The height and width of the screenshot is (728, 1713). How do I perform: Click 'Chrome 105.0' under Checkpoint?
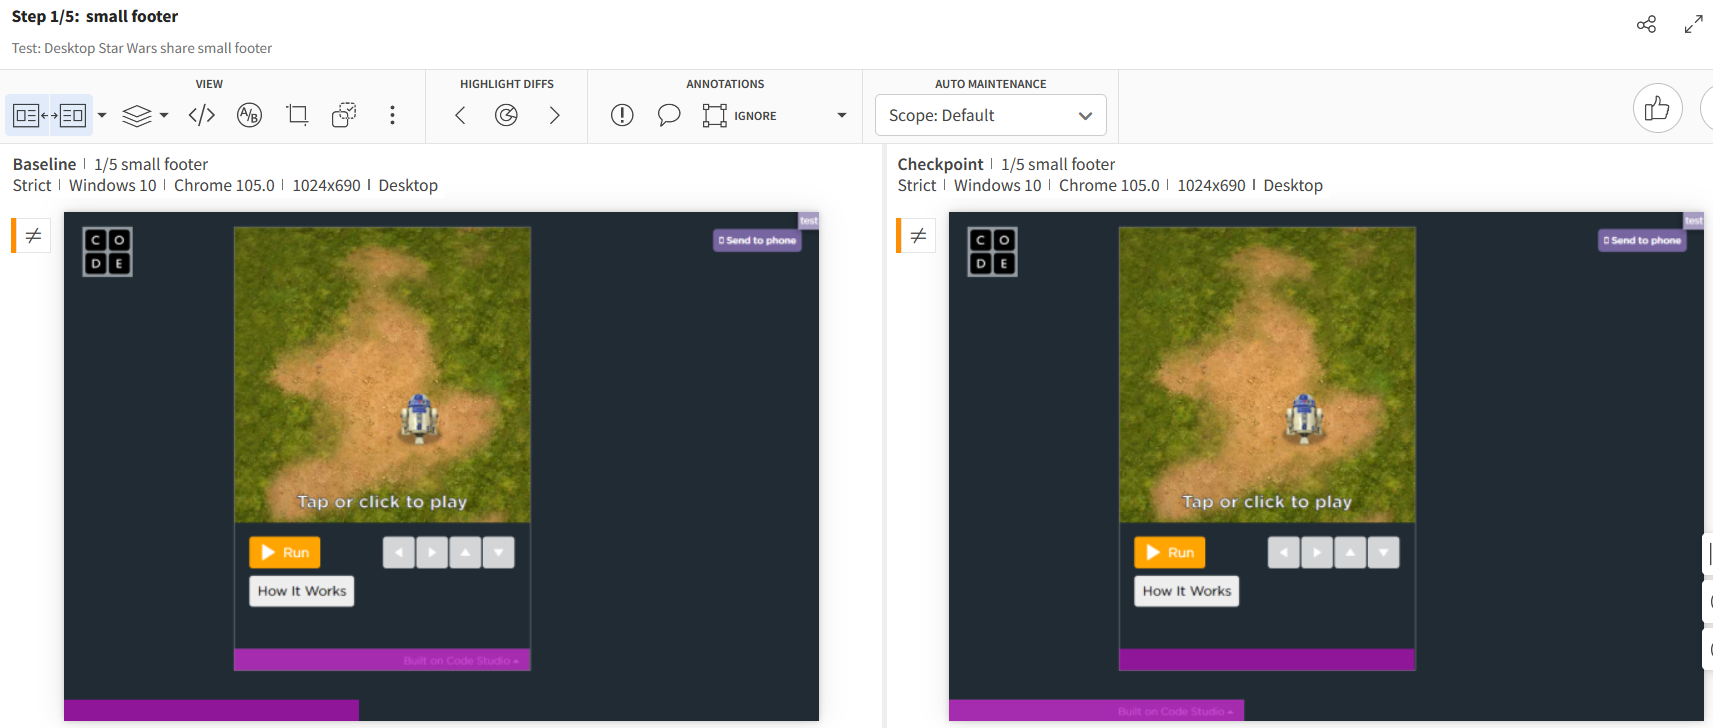(x=1109, y=185)
